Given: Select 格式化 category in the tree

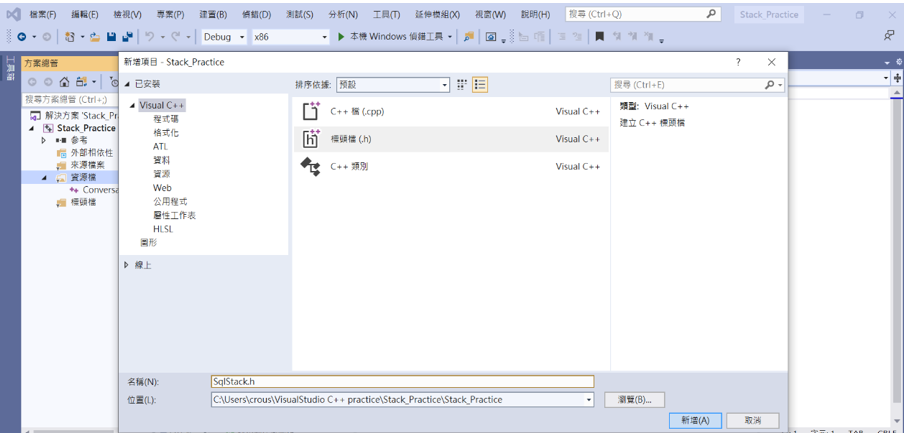Looking at the screenshot, I should (x=166, y=133).
